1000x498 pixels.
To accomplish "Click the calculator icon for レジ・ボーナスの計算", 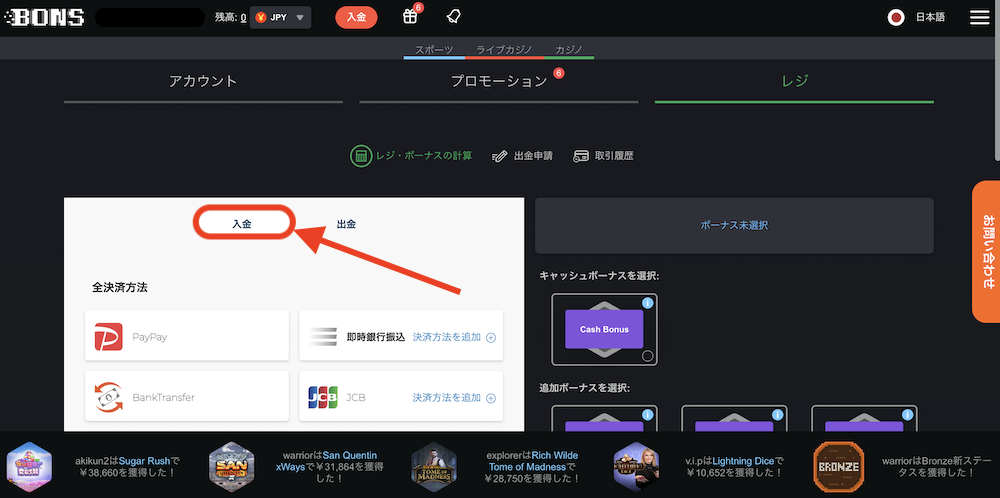I will pyautogui.click(x=360, y=156).
